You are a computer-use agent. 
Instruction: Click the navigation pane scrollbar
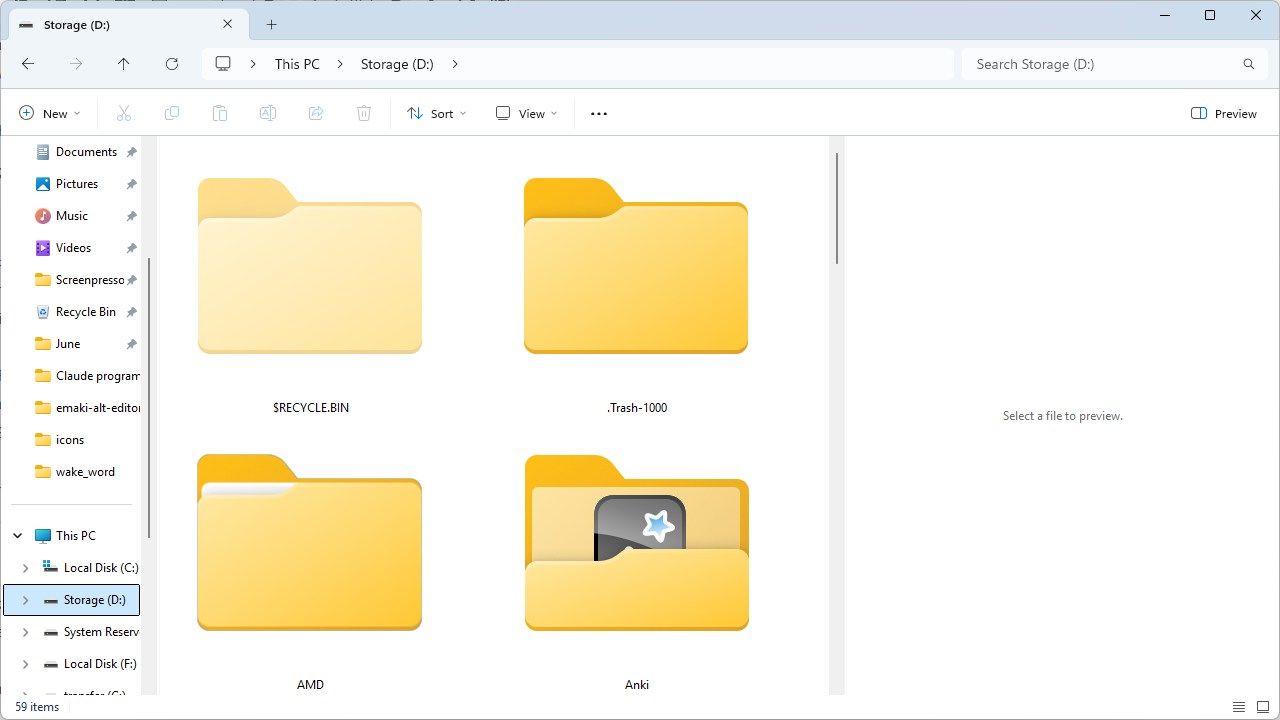149,397
